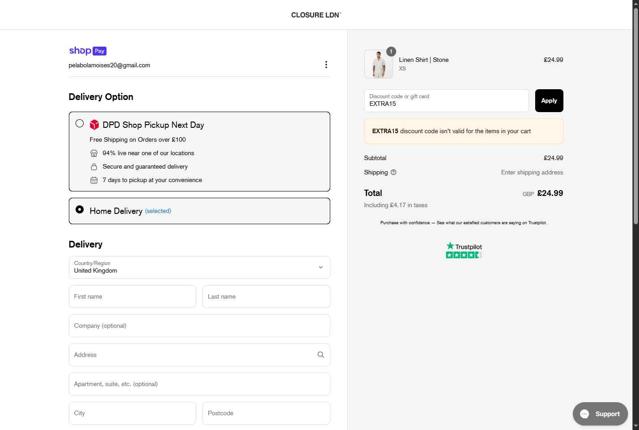
Task: Click the pelabolamoises20@gmail.com email text
Action: click(x=109, y=65)
